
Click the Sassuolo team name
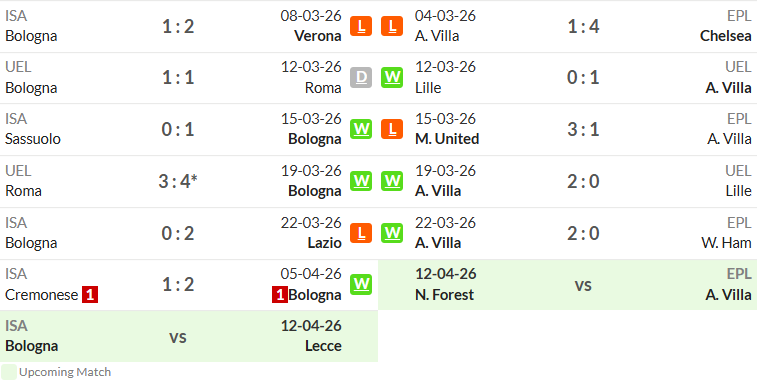pos(33,139)
